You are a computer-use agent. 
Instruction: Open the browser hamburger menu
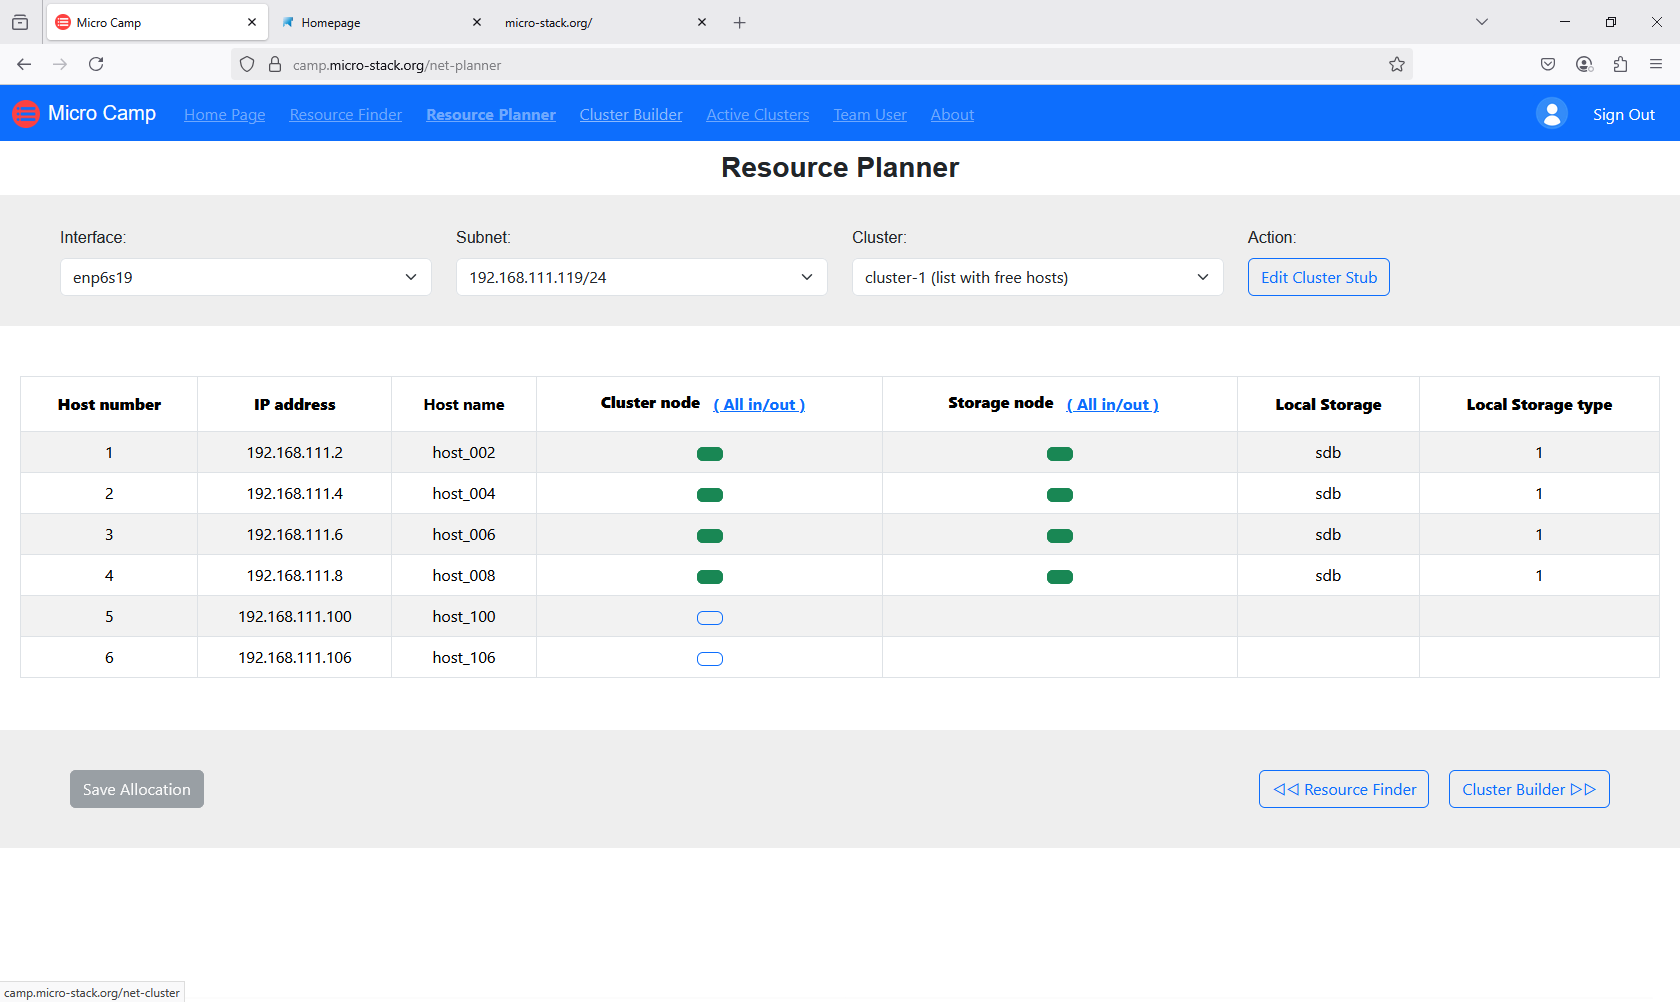pos(1656,64)
